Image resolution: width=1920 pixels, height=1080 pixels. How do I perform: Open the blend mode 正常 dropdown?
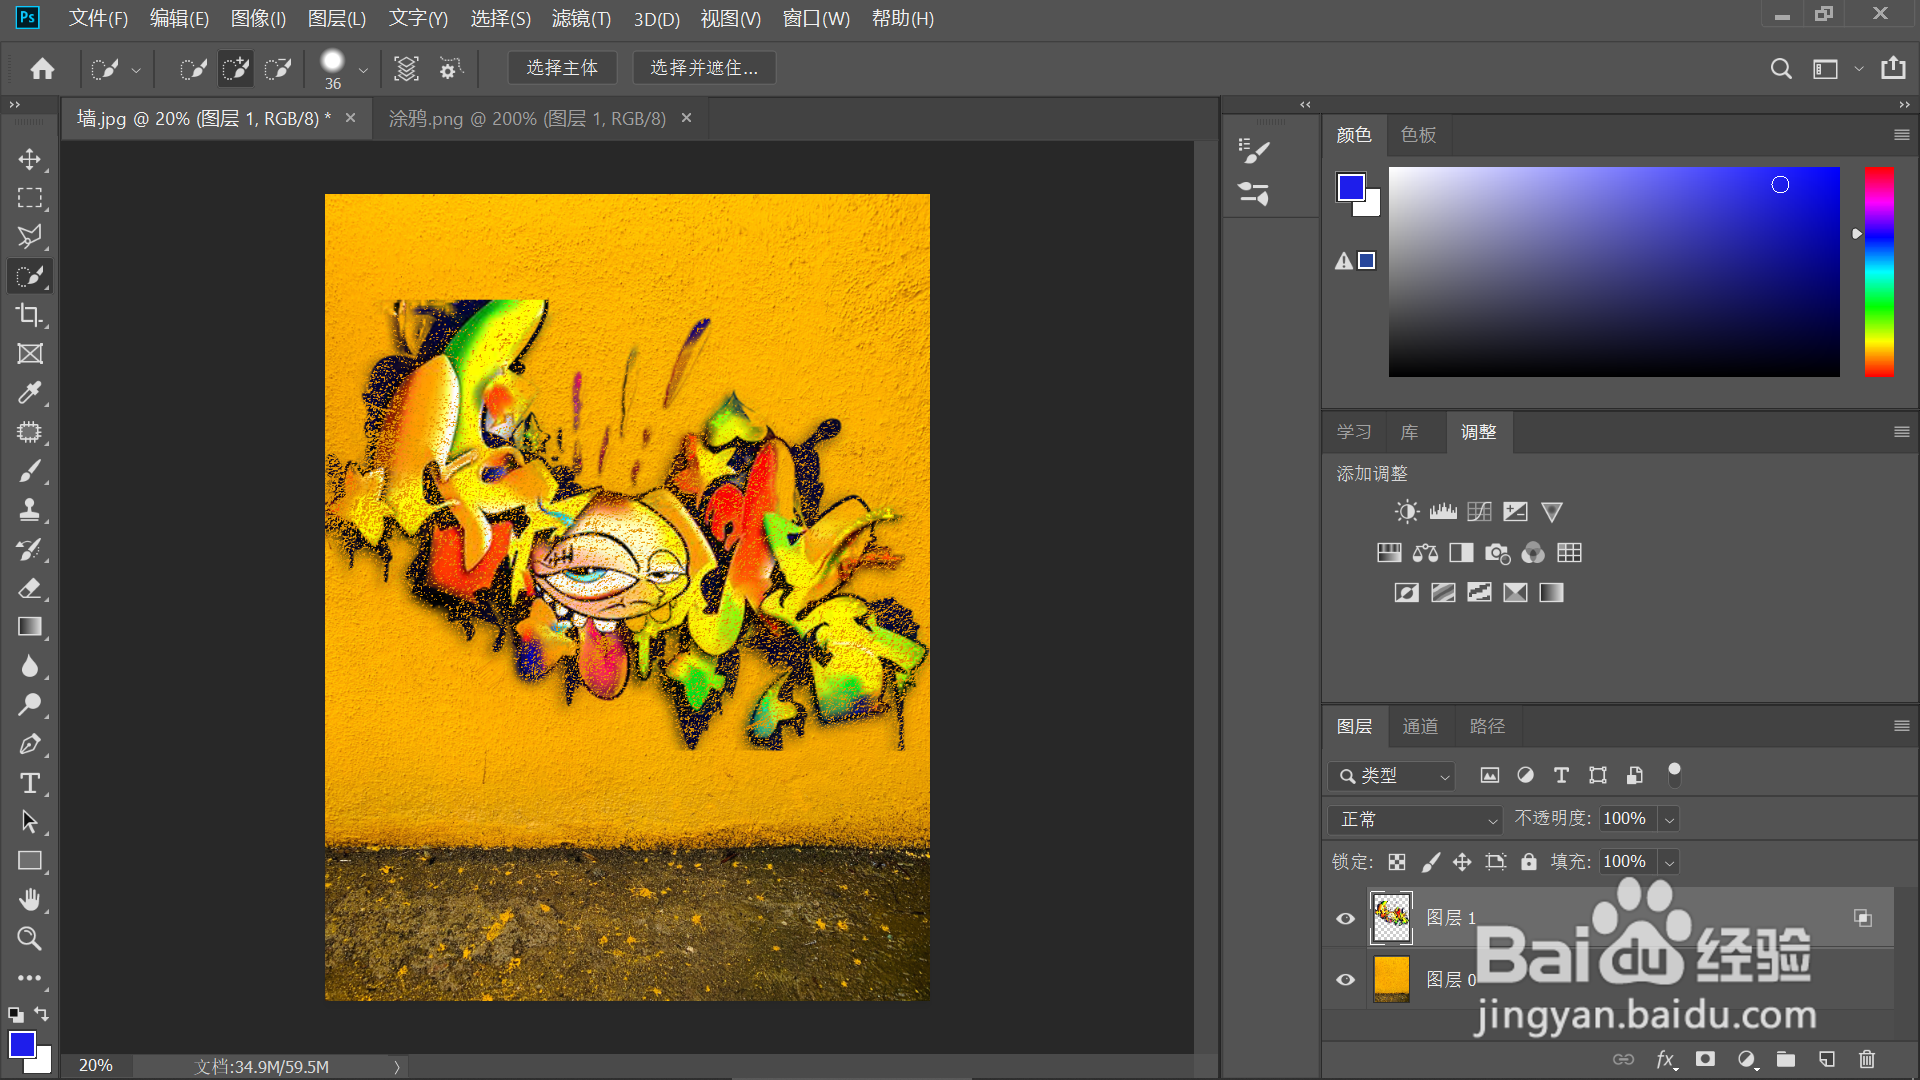tap(1415, 819)
